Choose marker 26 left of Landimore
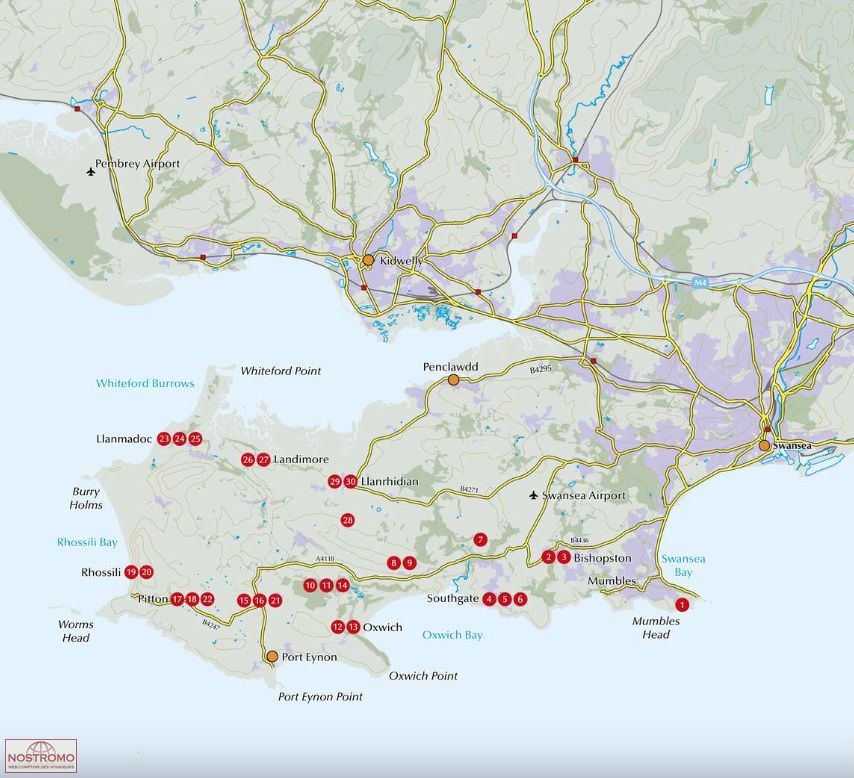The height and width of the screenshot is (778, 854). pos(248,460)
